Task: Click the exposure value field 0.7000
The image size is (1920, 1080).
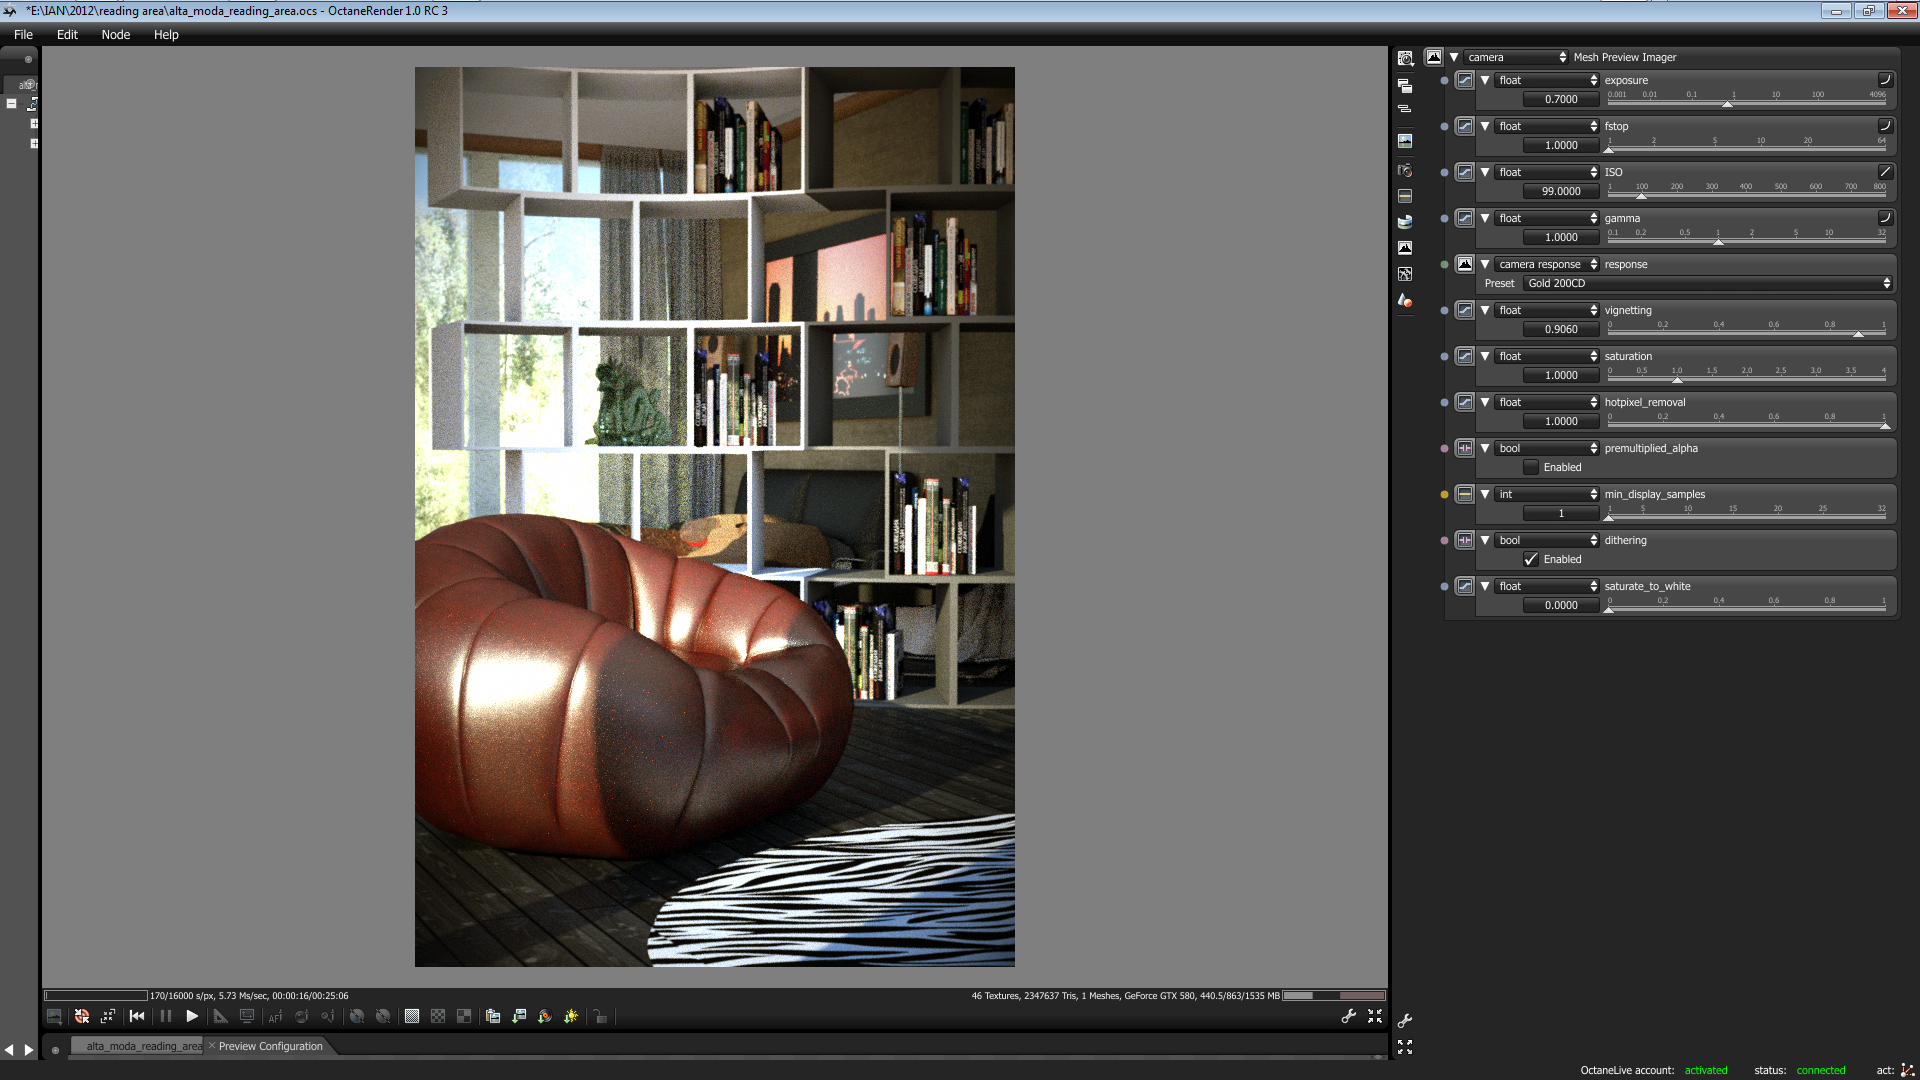Action: coord(1560,99)
